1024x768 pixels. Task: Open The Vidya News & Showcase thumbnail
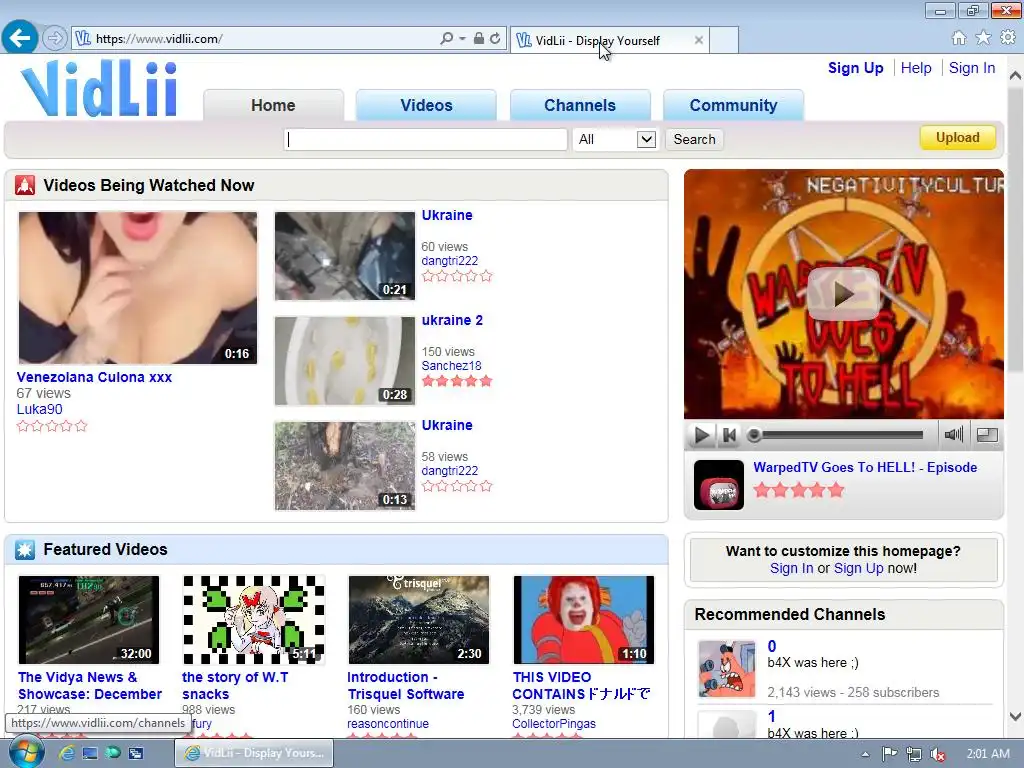pyautogui.click(x=89, y=620)
